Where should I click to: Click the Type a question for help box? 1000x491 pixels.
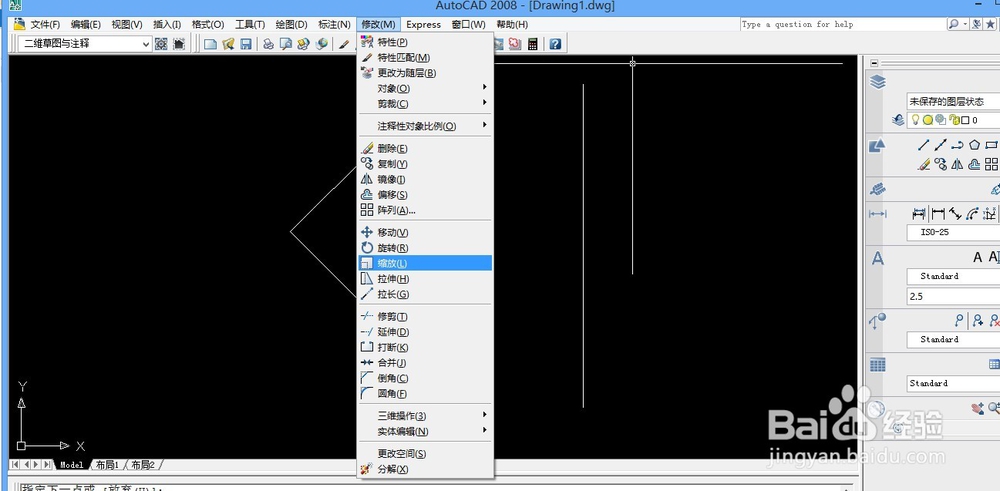tap(842, 24)
